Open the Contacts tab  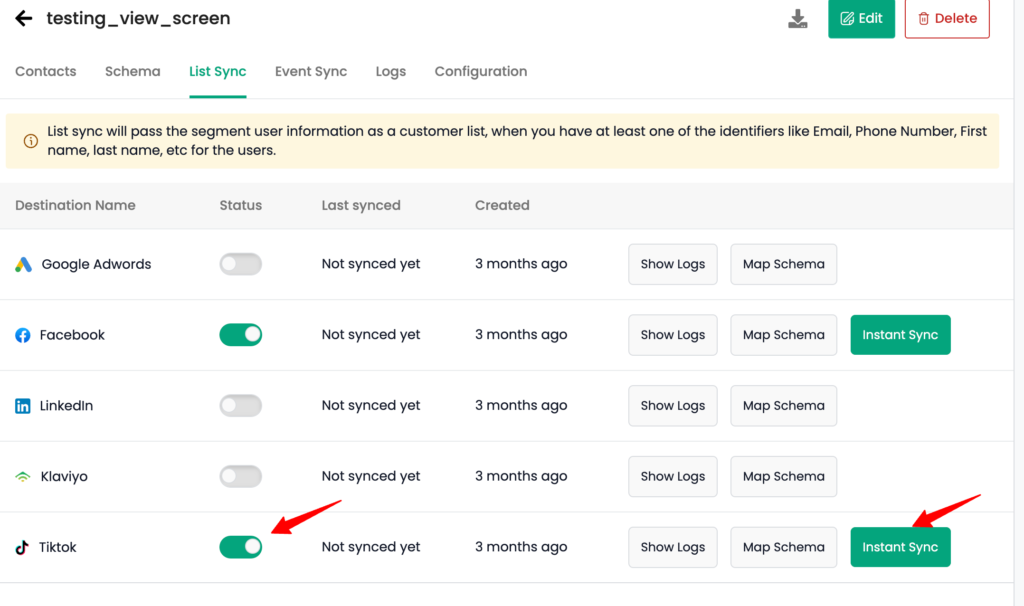pyautogui.click(x=46, y=71)
